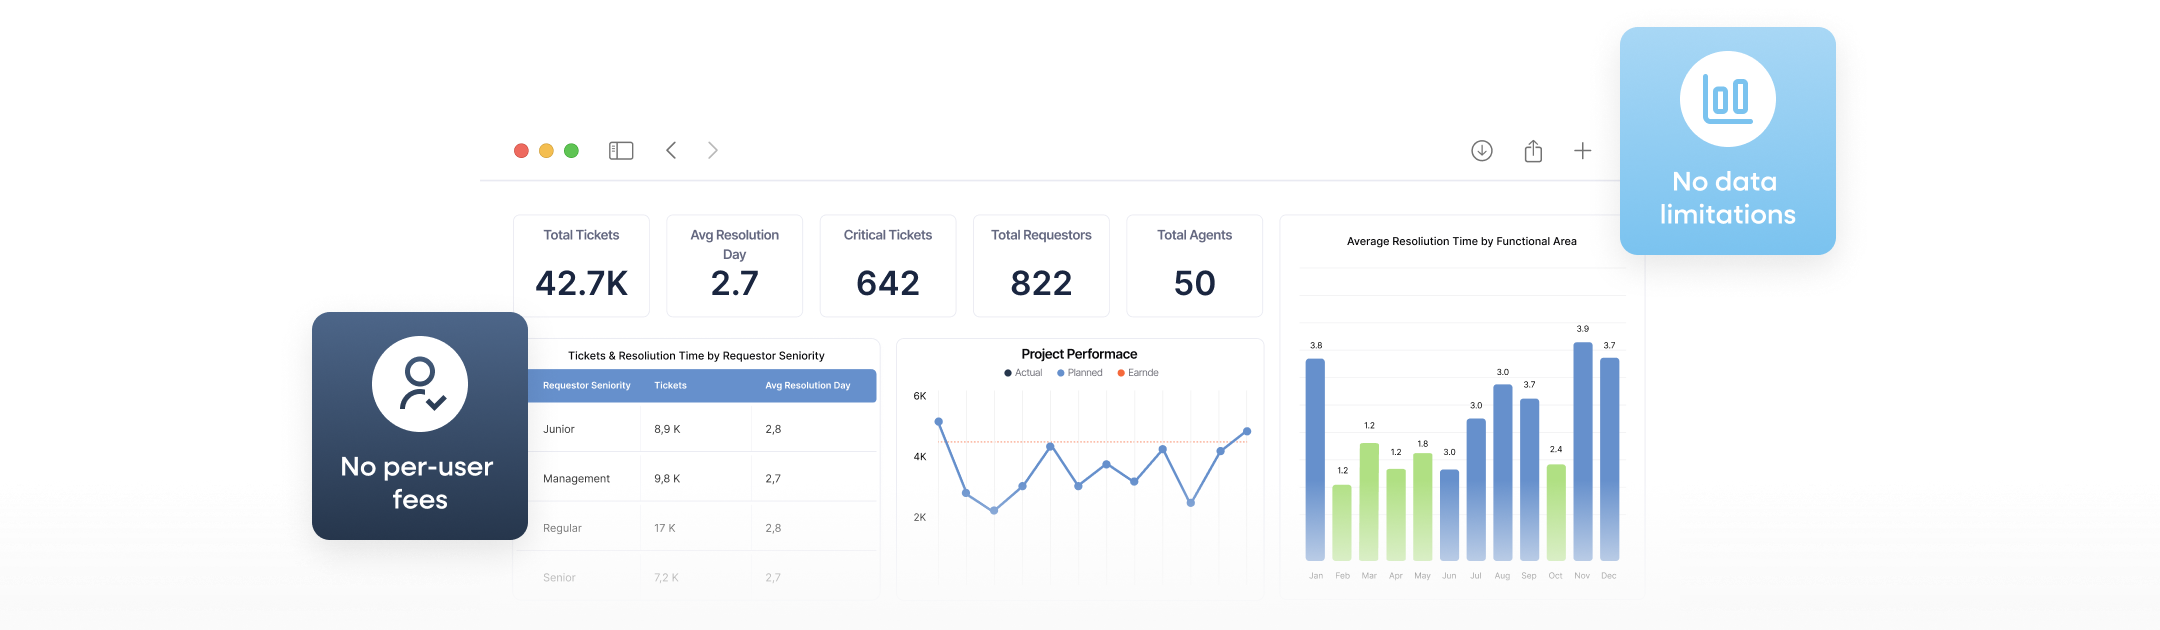
Task: Click the user checkmark icon on No per-user fees
Action: pos(420,384)
